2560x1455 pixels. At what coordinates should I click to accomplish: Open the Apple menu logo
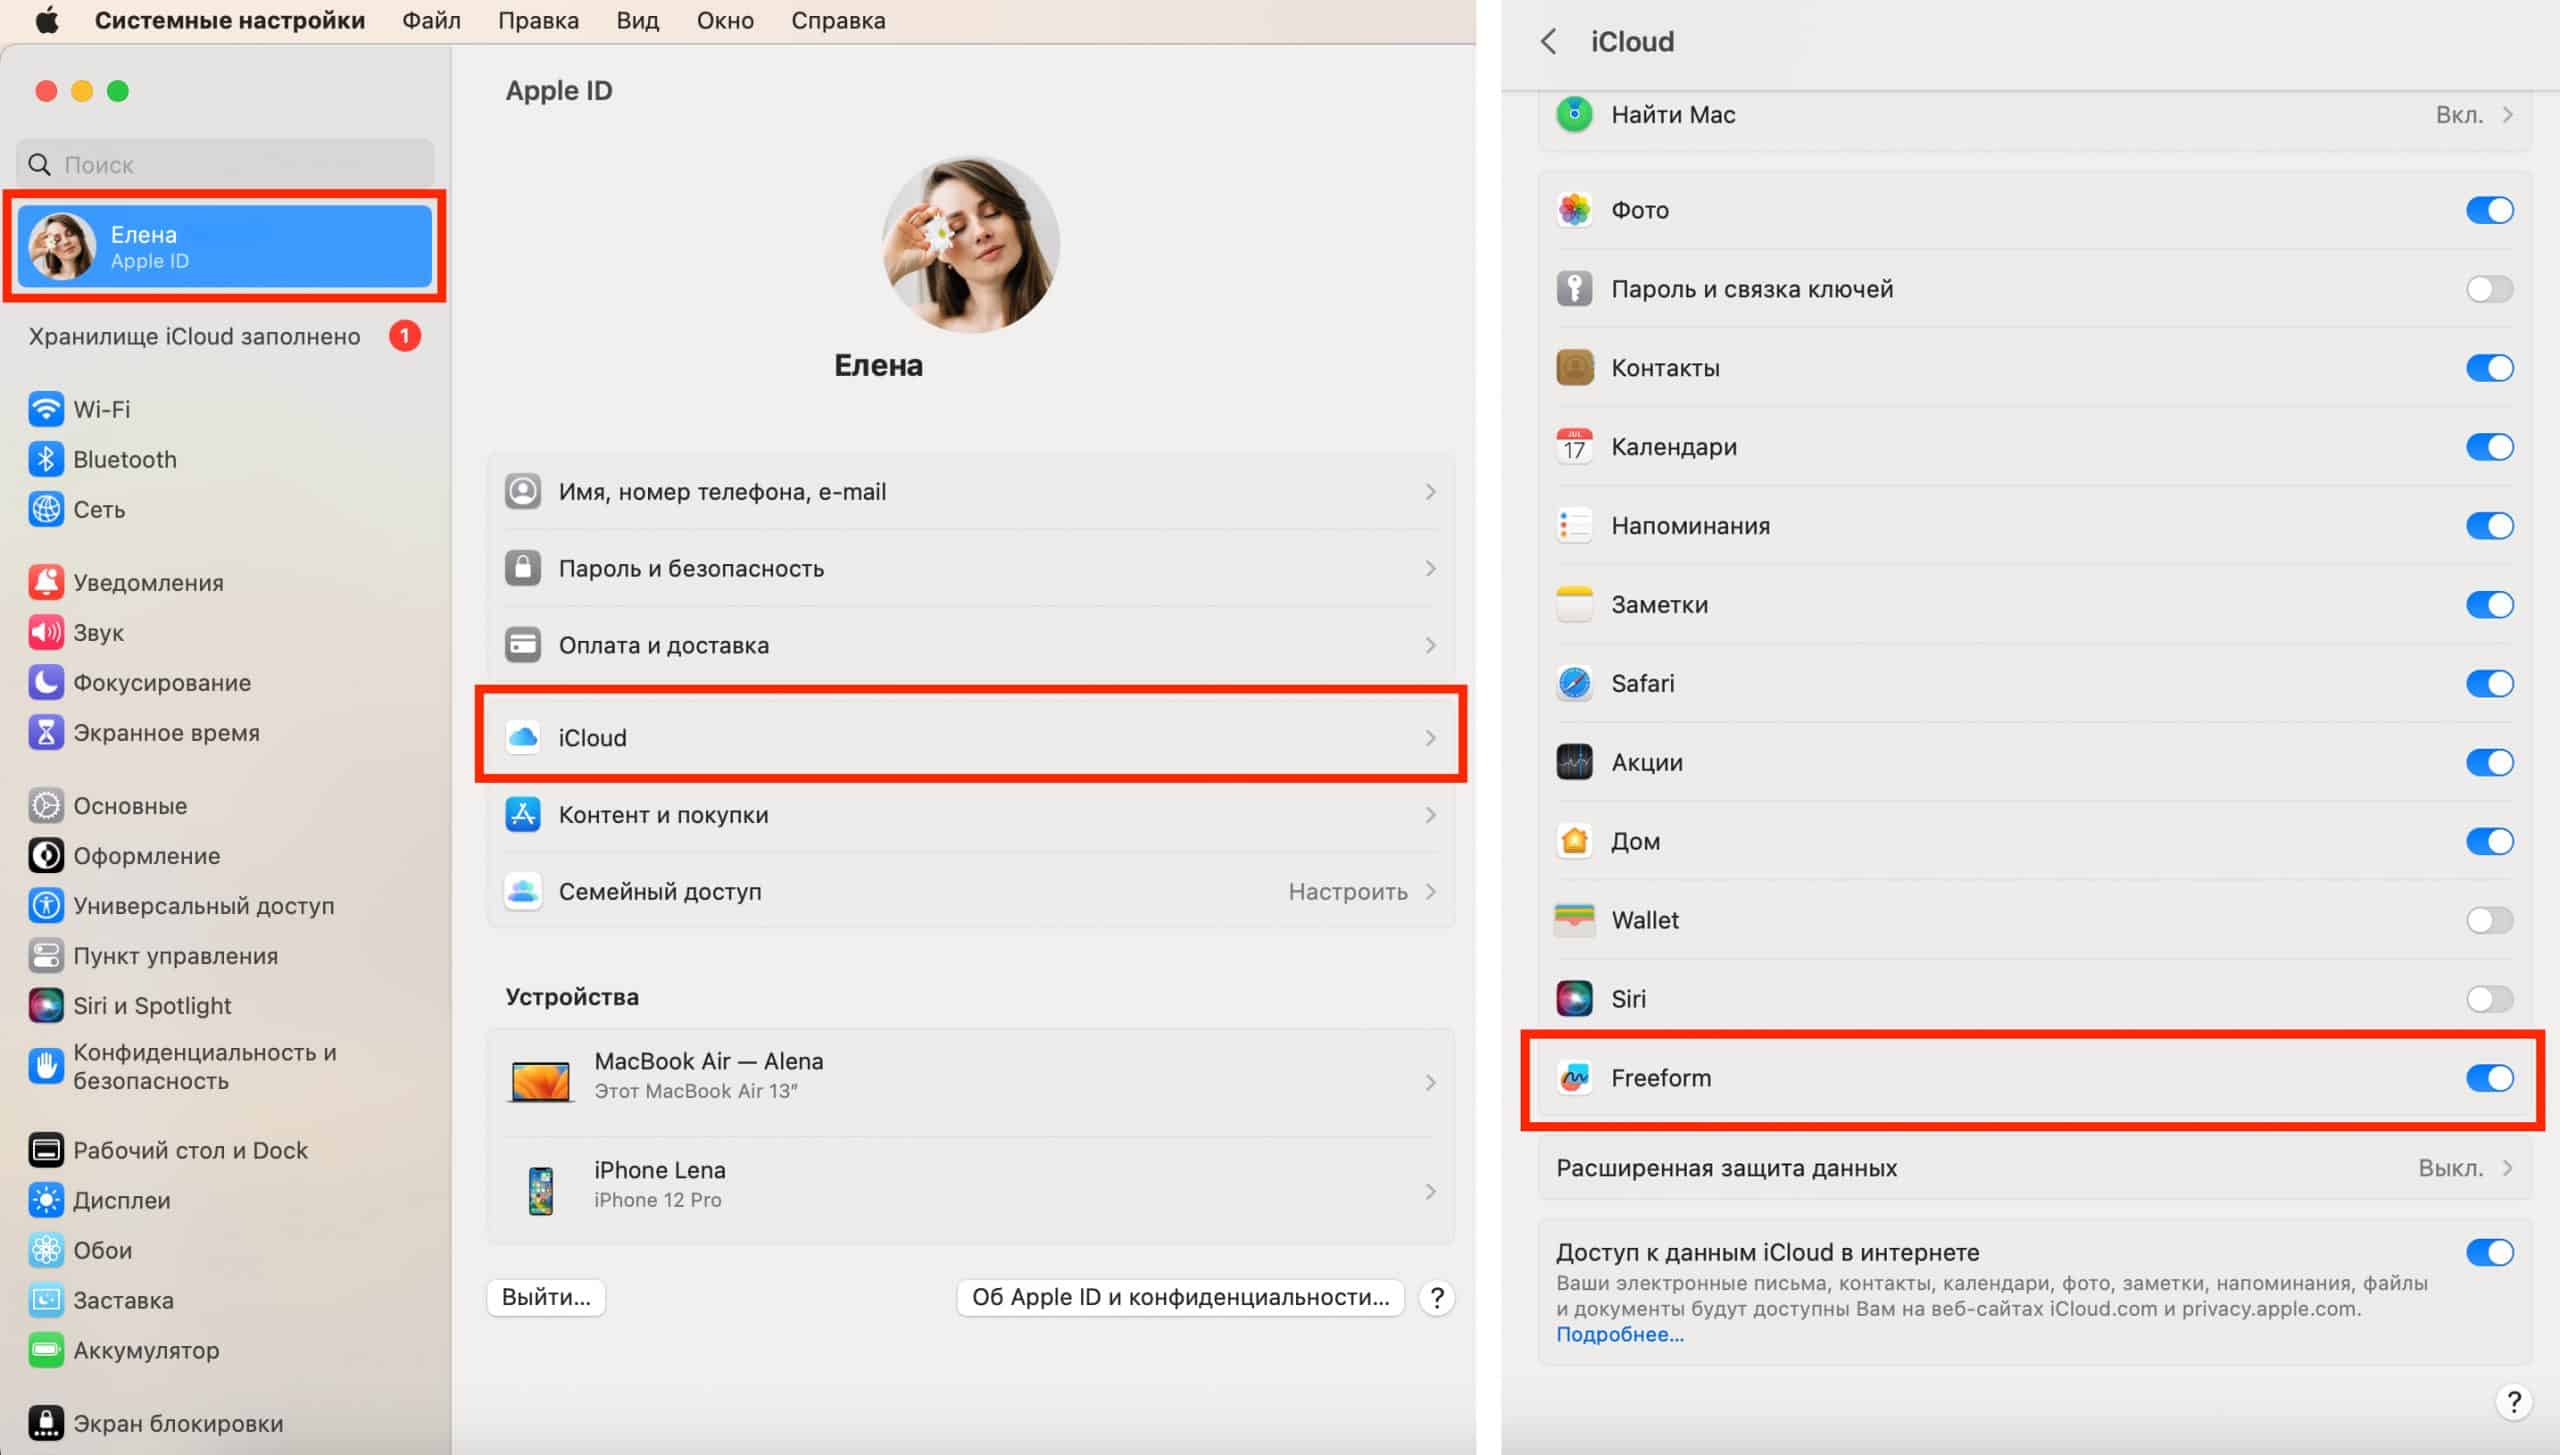46,20
